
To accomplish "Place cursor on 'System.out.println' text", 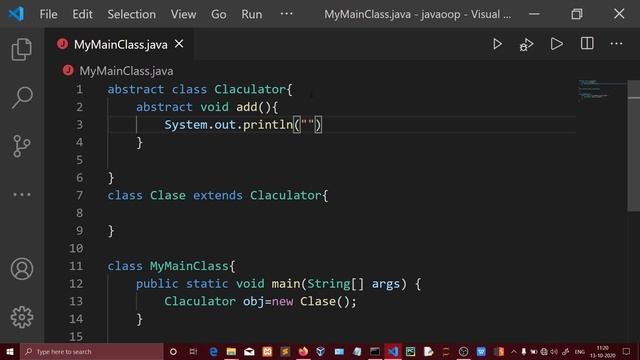I will click(x=228, y=125).
